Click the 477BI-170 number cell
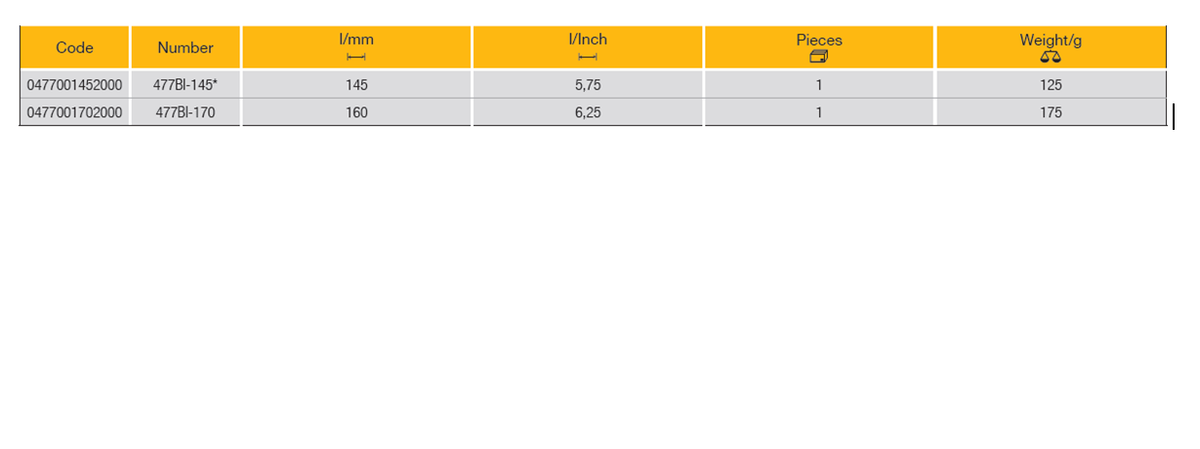The height and width of the screenshot is (449, 1200). [185, 113]
